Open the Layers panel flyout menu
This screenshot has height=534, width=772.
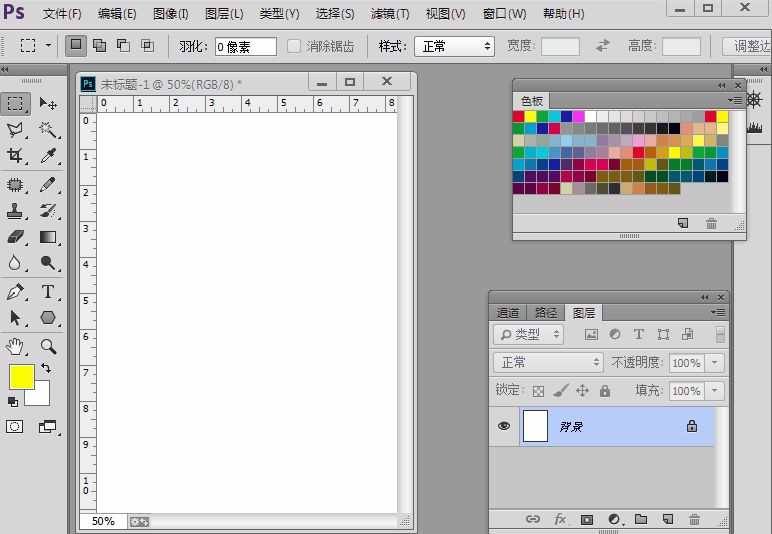pyautogui.click(x=718, y=313)
